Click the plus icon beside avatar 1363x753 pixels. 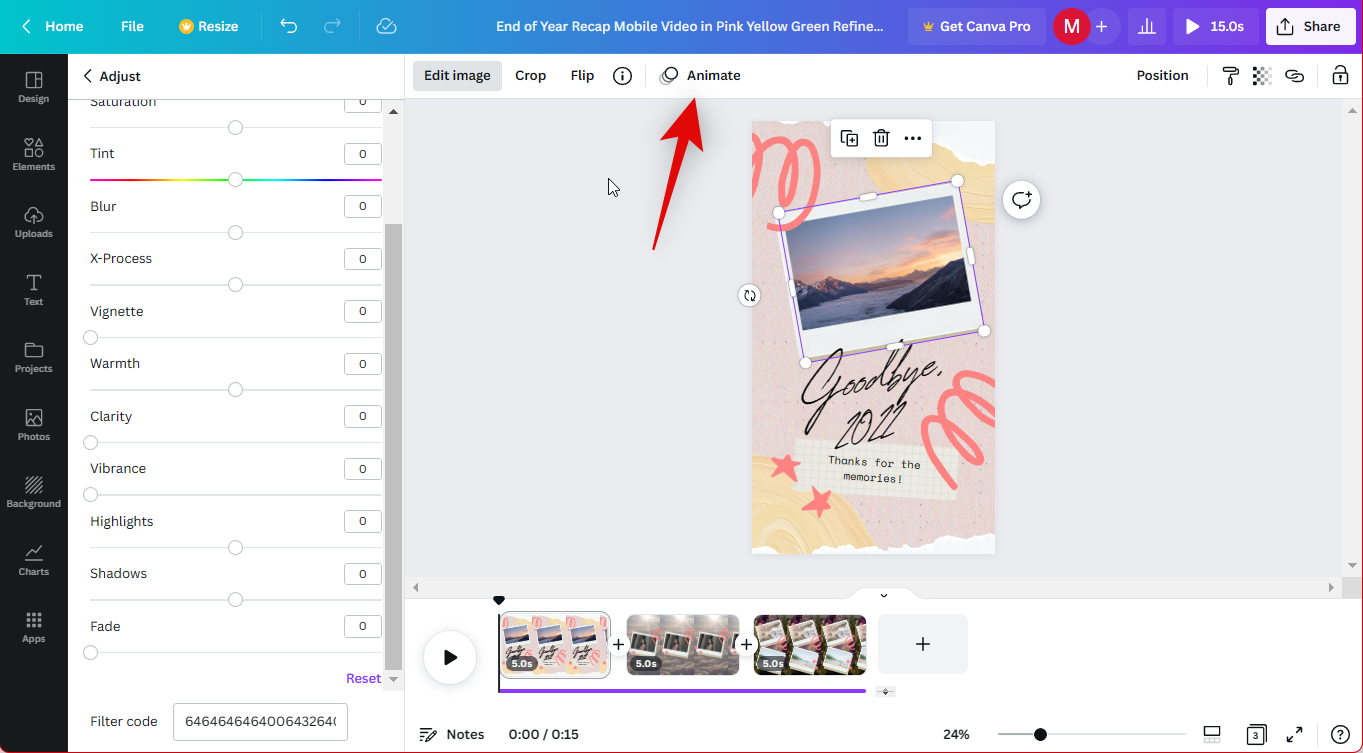[x=1101, y=27]
